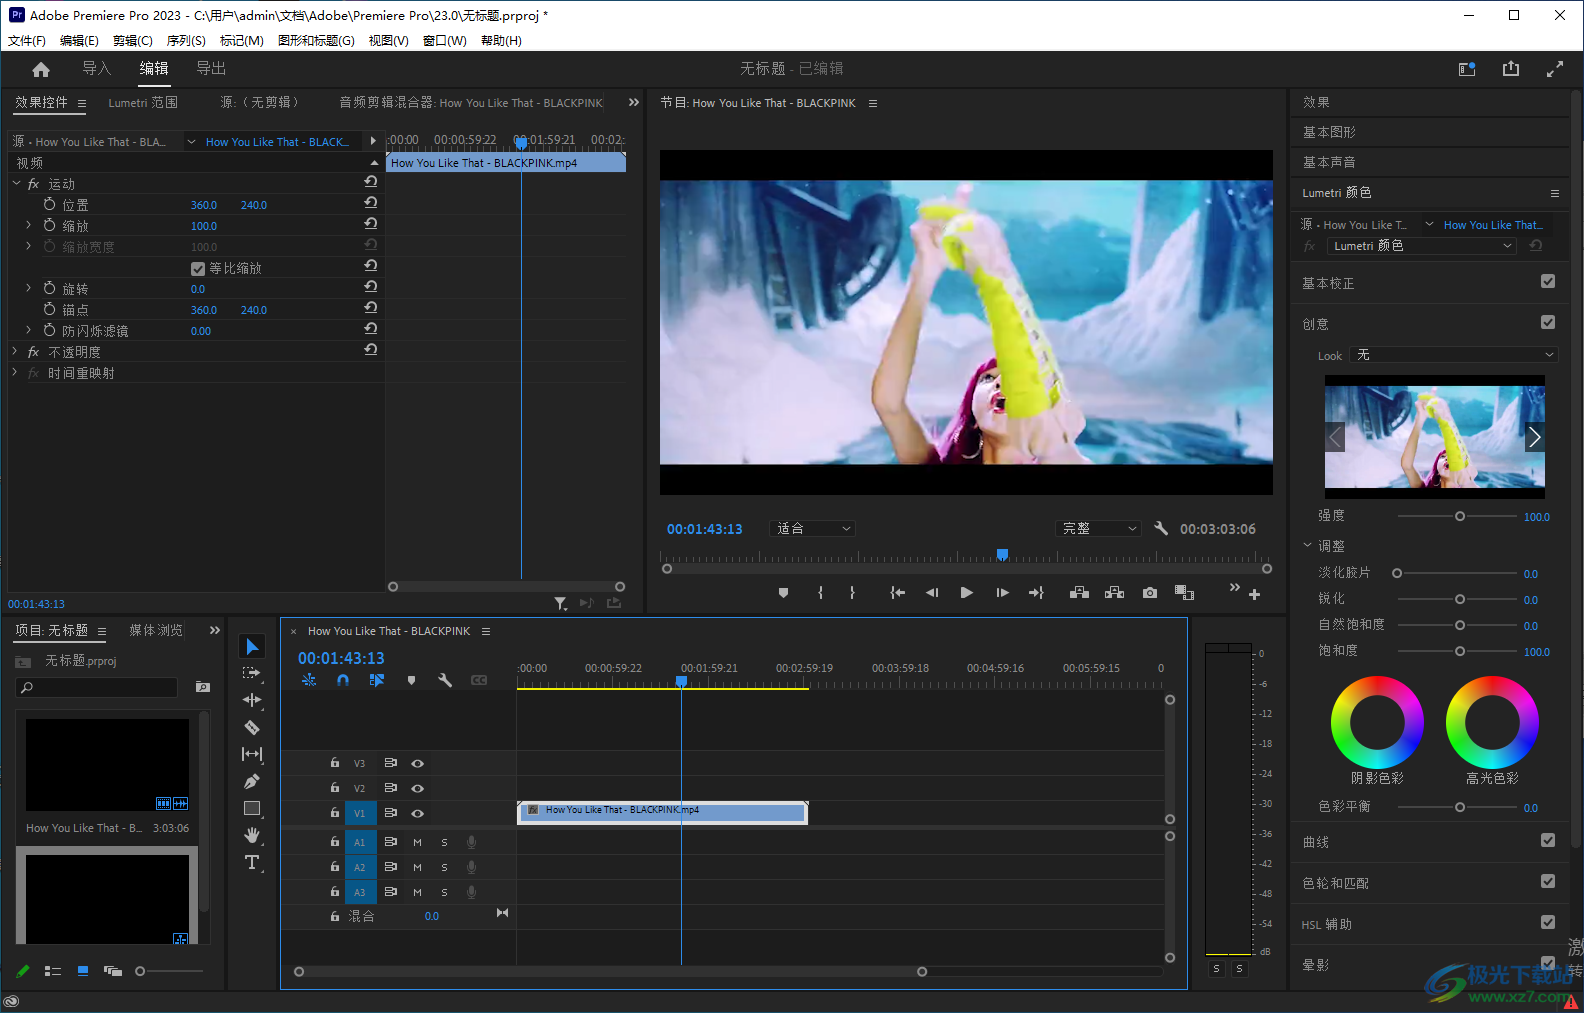Open playback resolution dropdown (完整)

coord(1098,528)
